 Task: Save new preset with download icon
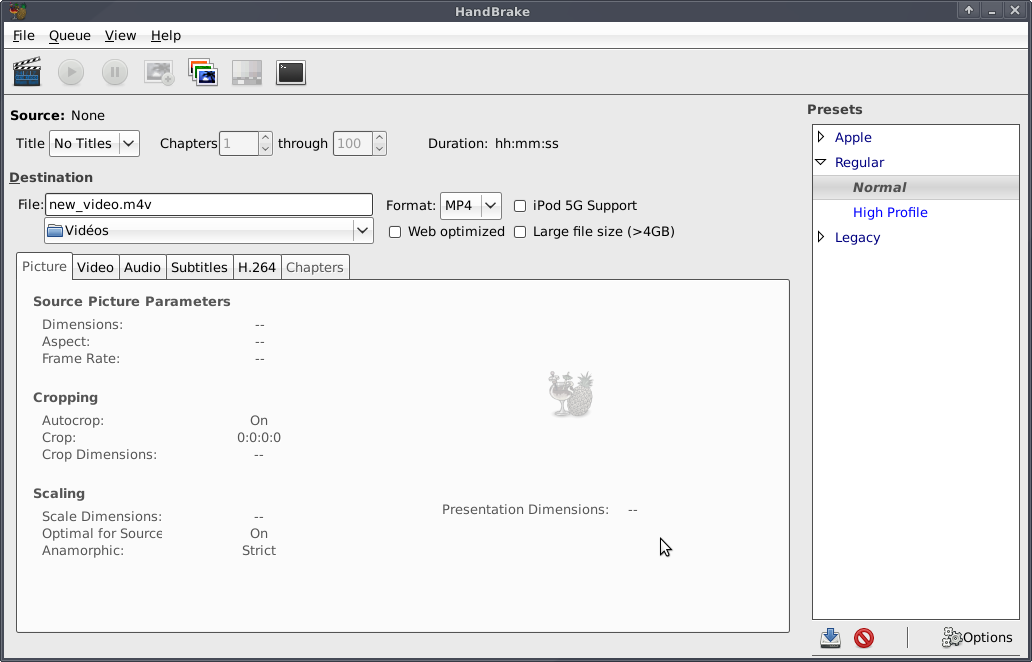[830, 637]
